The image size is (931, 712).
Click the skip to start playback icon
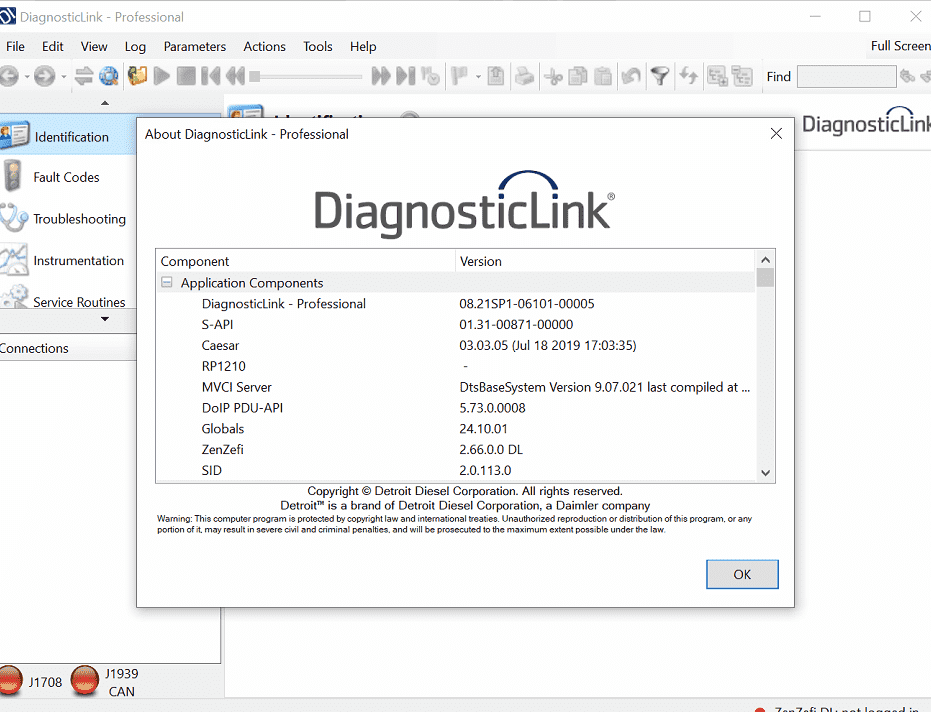pyautogui.click(x=210, y=76)
